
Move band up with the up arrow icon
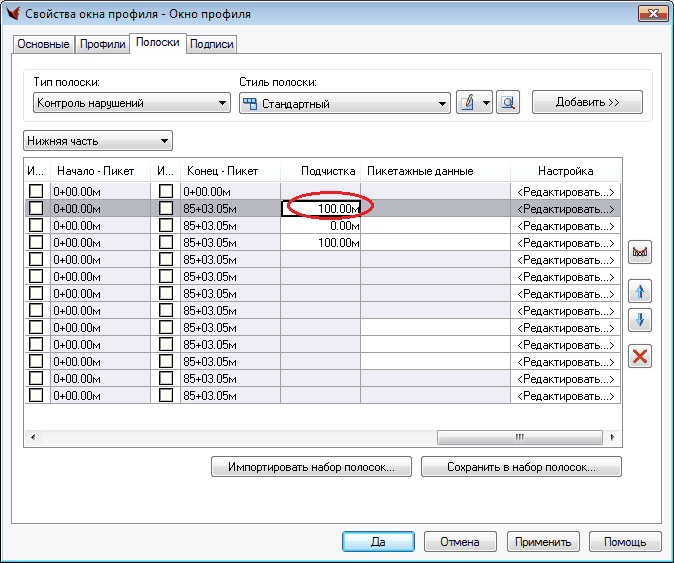639,291
